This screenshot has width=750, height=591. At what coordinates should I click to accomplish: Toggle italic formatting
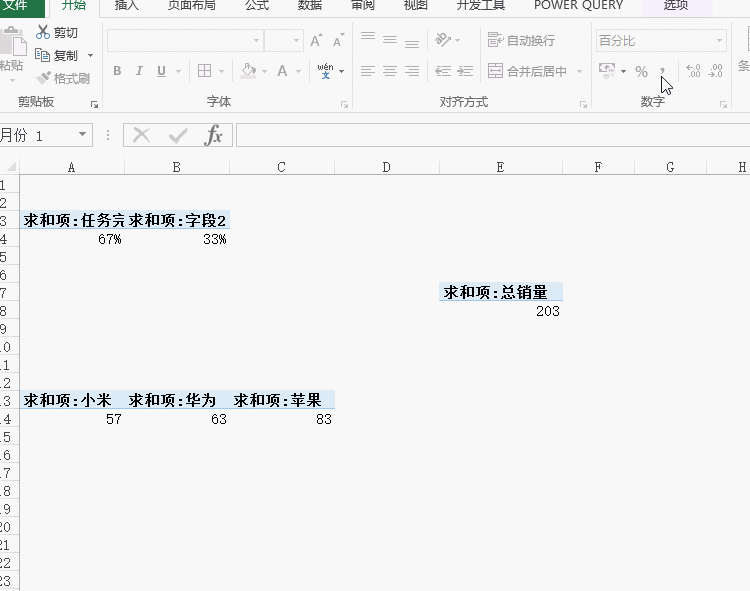(x=139, y=72)
